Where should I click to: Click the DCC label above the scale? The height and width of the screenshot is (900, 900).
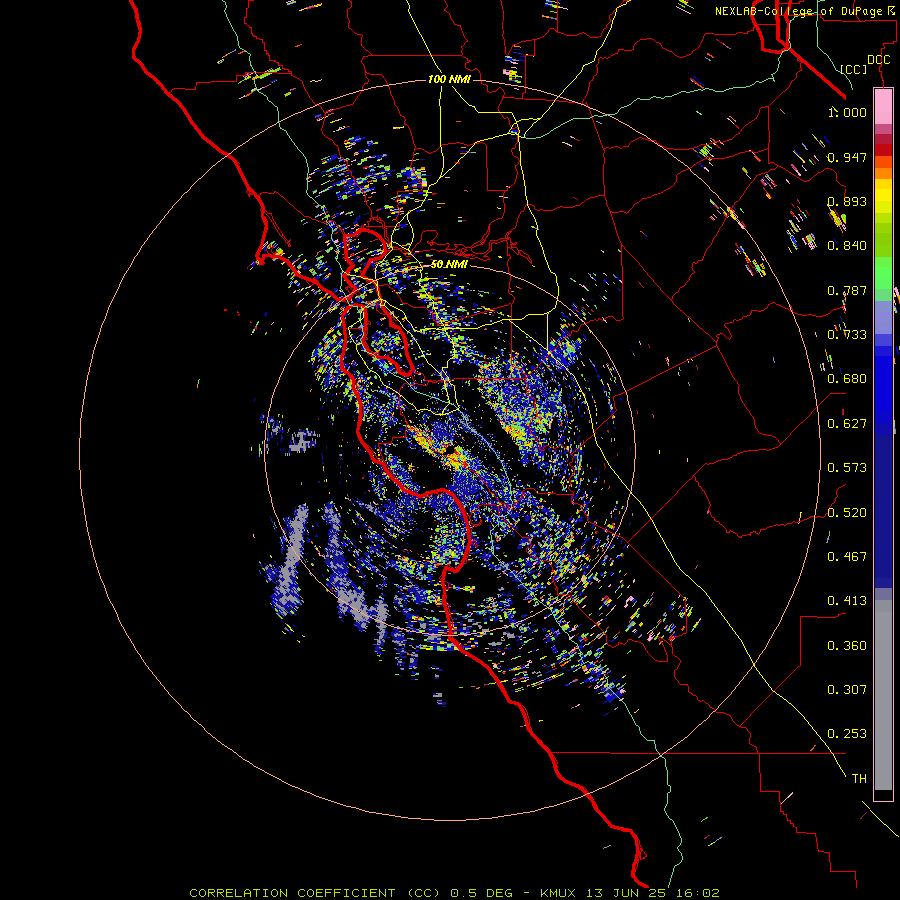(x=879, y=60)
